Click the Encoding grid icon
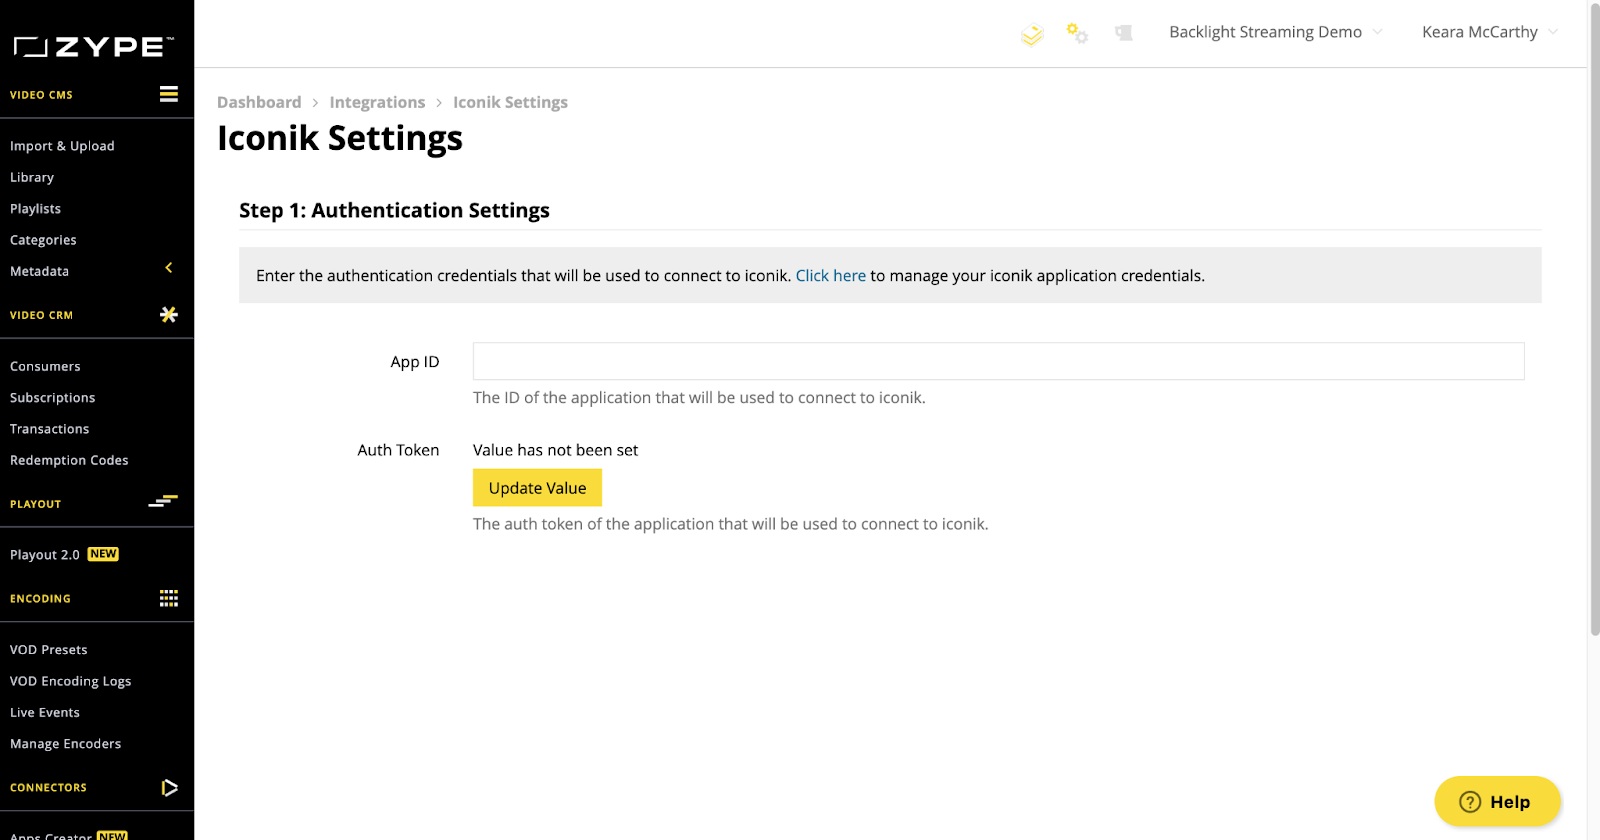1600x840 pixels. 169,598
